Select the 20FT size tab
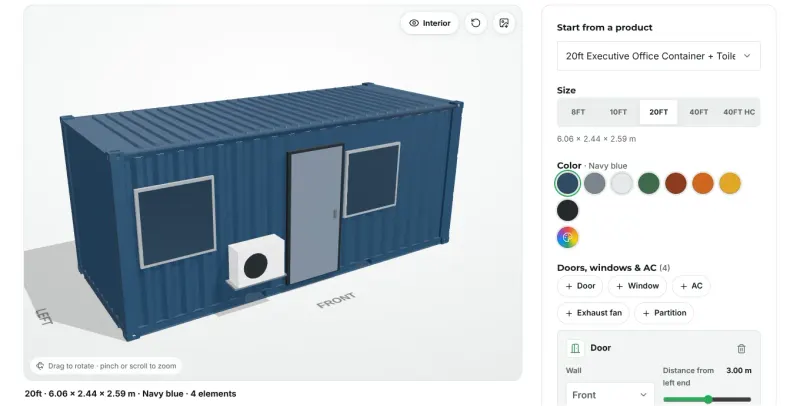Viewport: 800px width, 406px height. (x=658, y=112)
